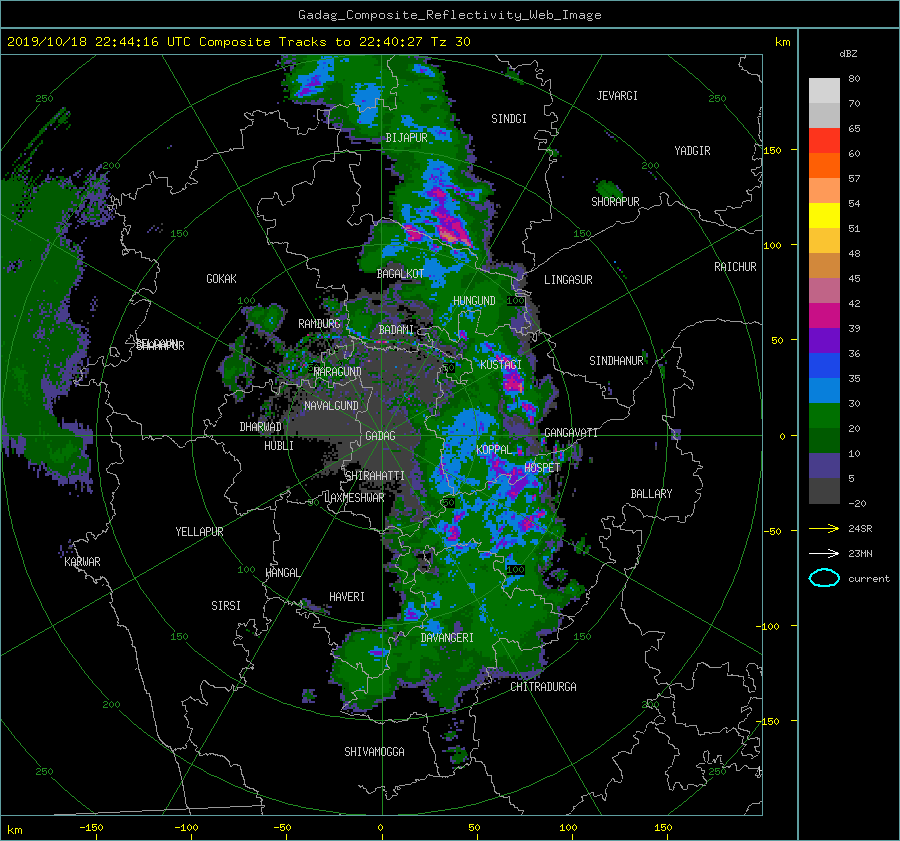900x841 pixels.
Task: Click the white 23MN arrow legend icon
Action: (x=824, y=553)
